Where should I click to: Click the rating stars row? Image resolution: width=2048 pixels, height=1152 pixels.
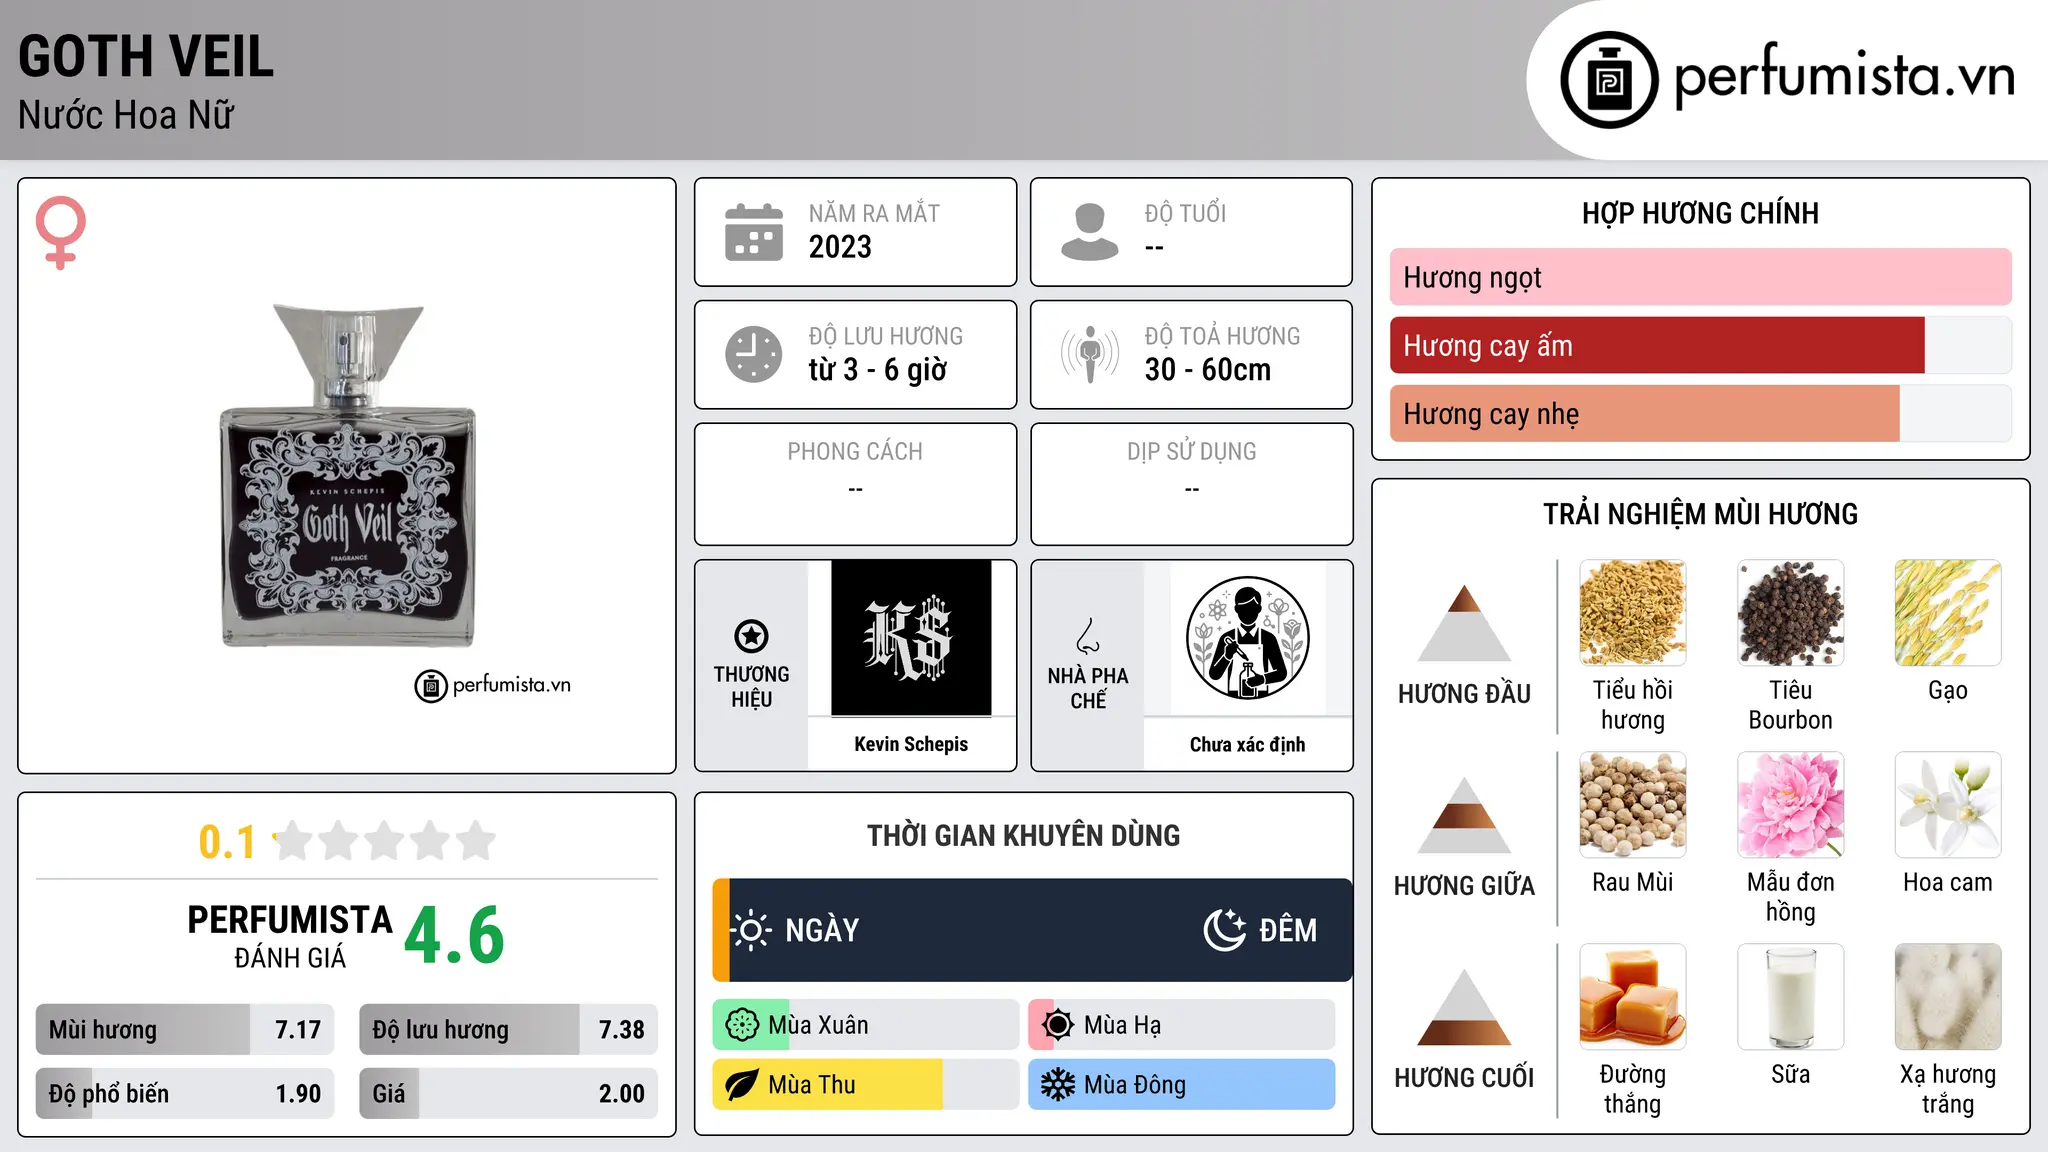[384, 841]
